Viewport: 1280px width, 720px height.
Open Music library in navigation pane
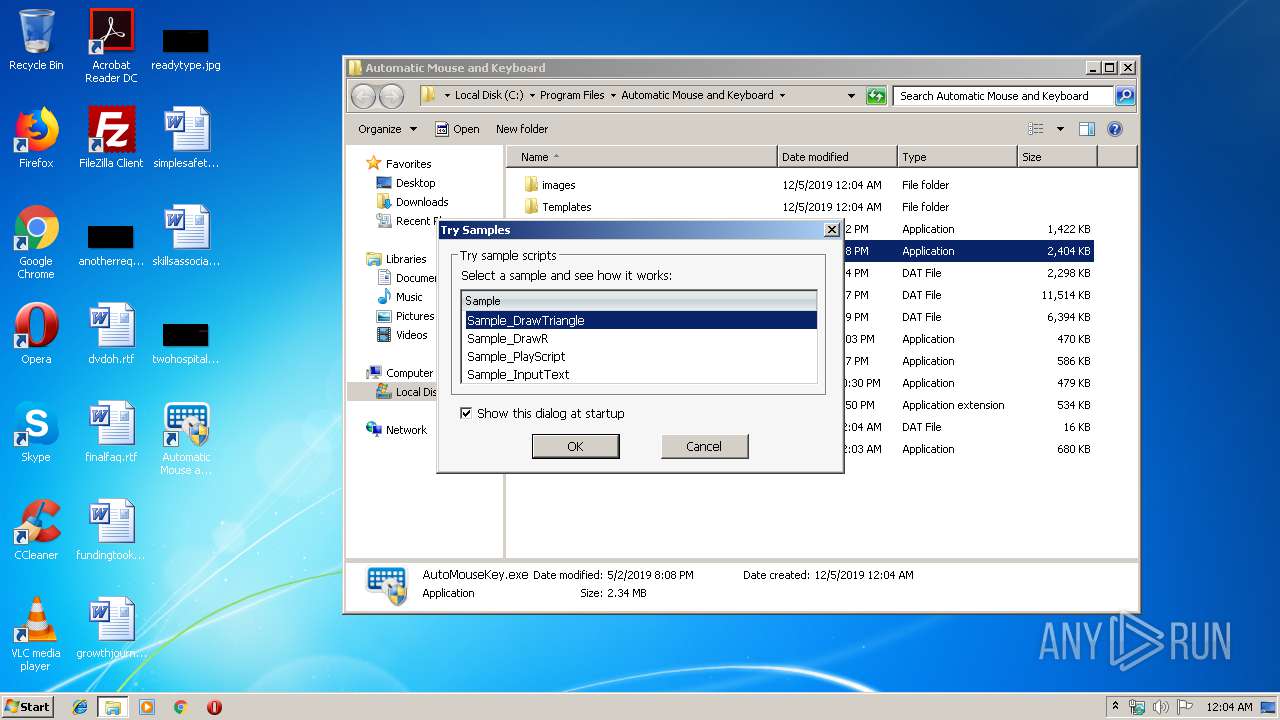[400, 297]
